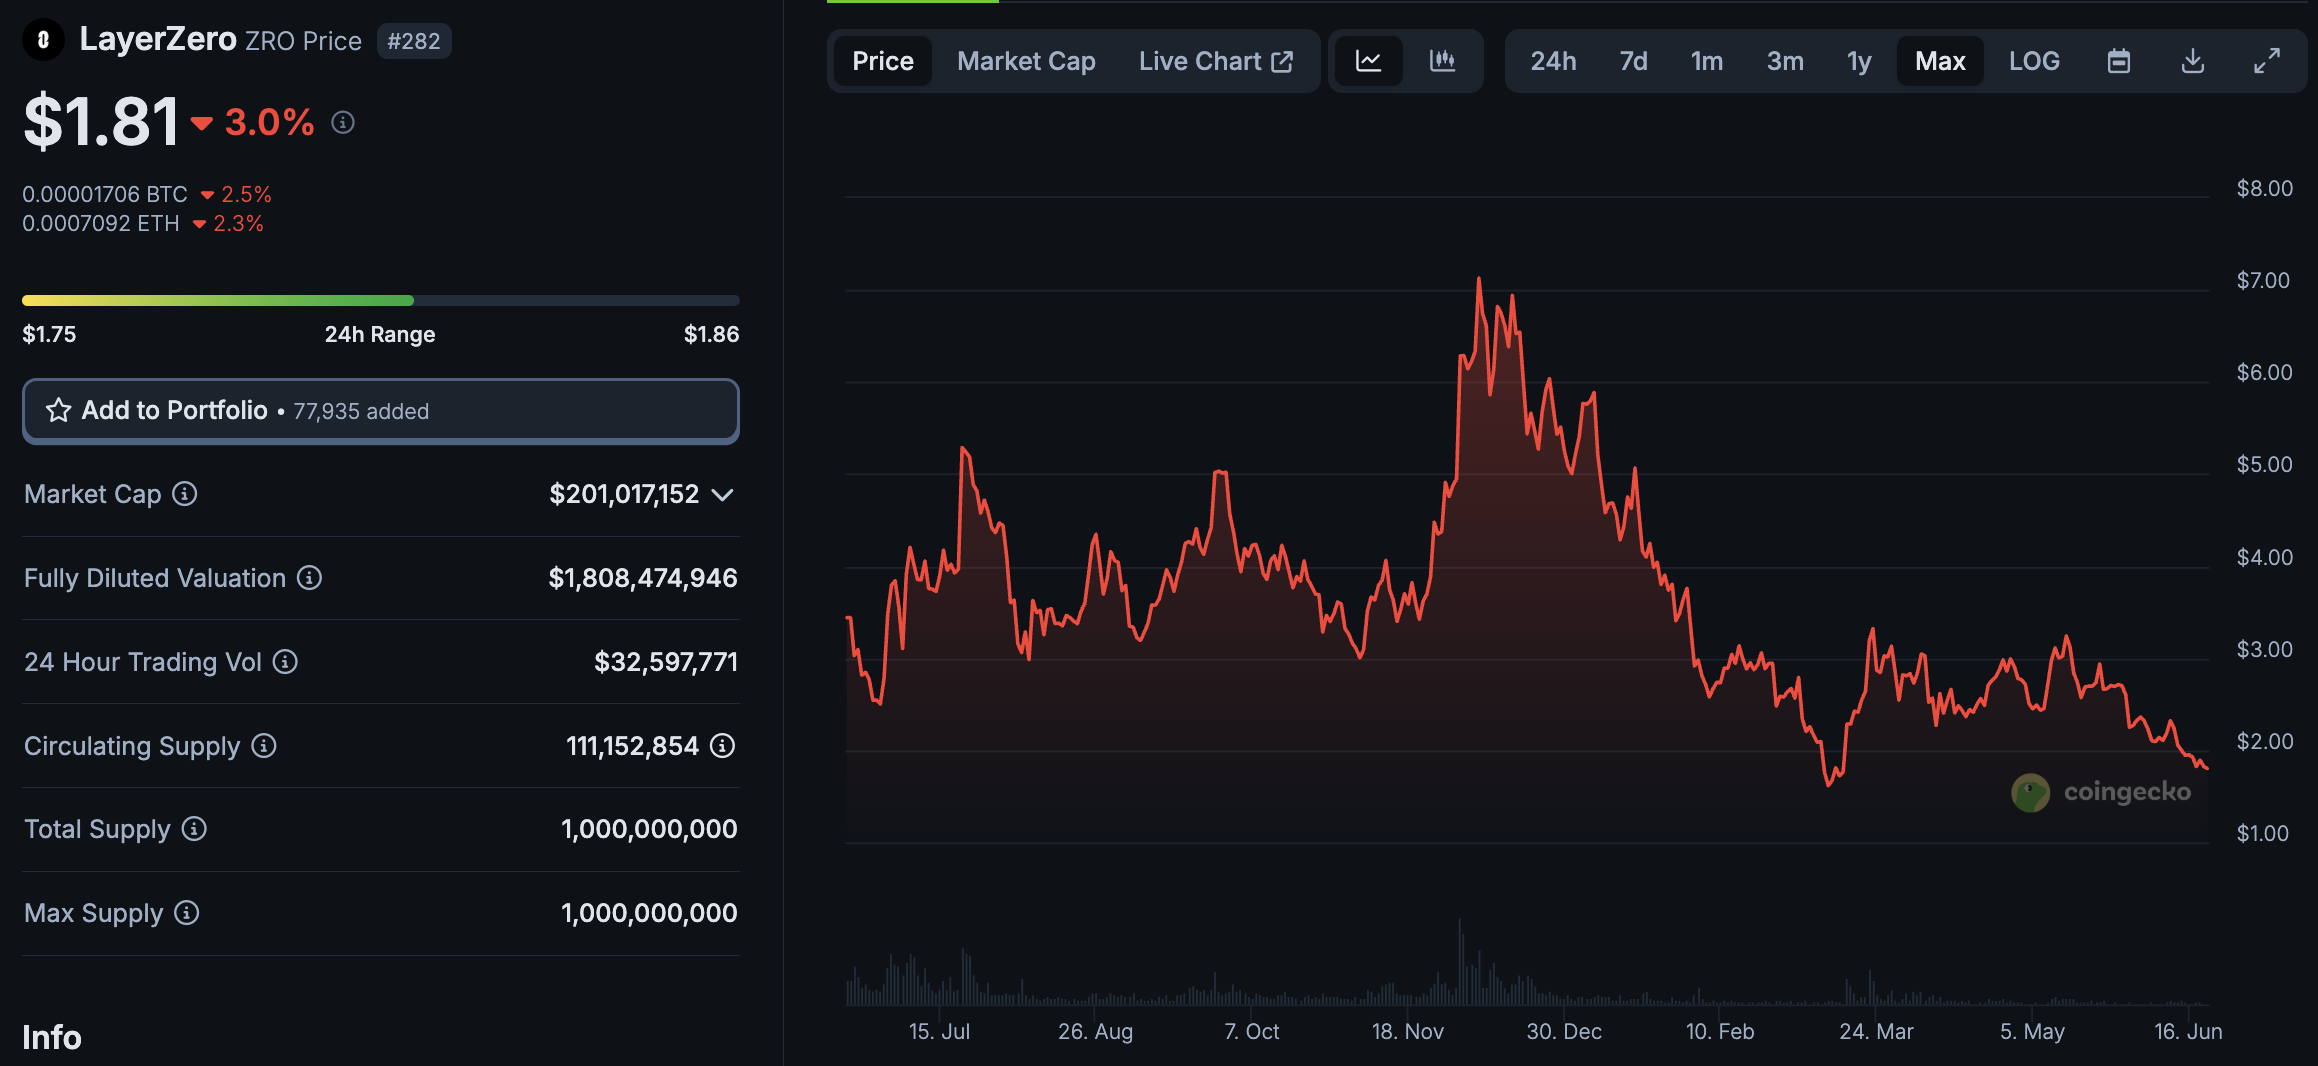Open the calendar date range picker

pyautogui.click(x=2119, y=61)
